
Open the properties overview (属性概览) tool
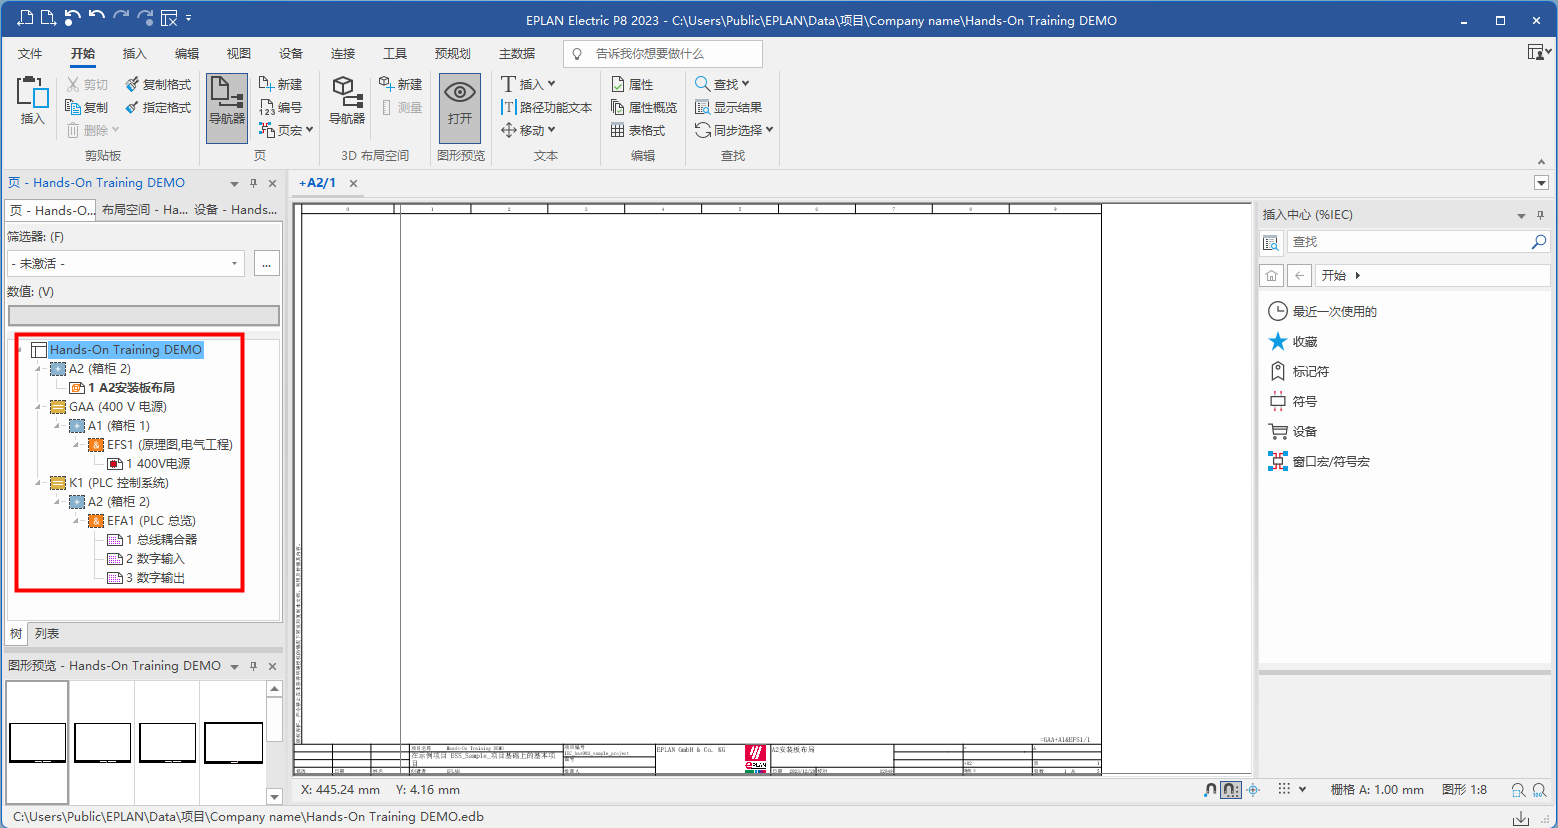[643, 107]
